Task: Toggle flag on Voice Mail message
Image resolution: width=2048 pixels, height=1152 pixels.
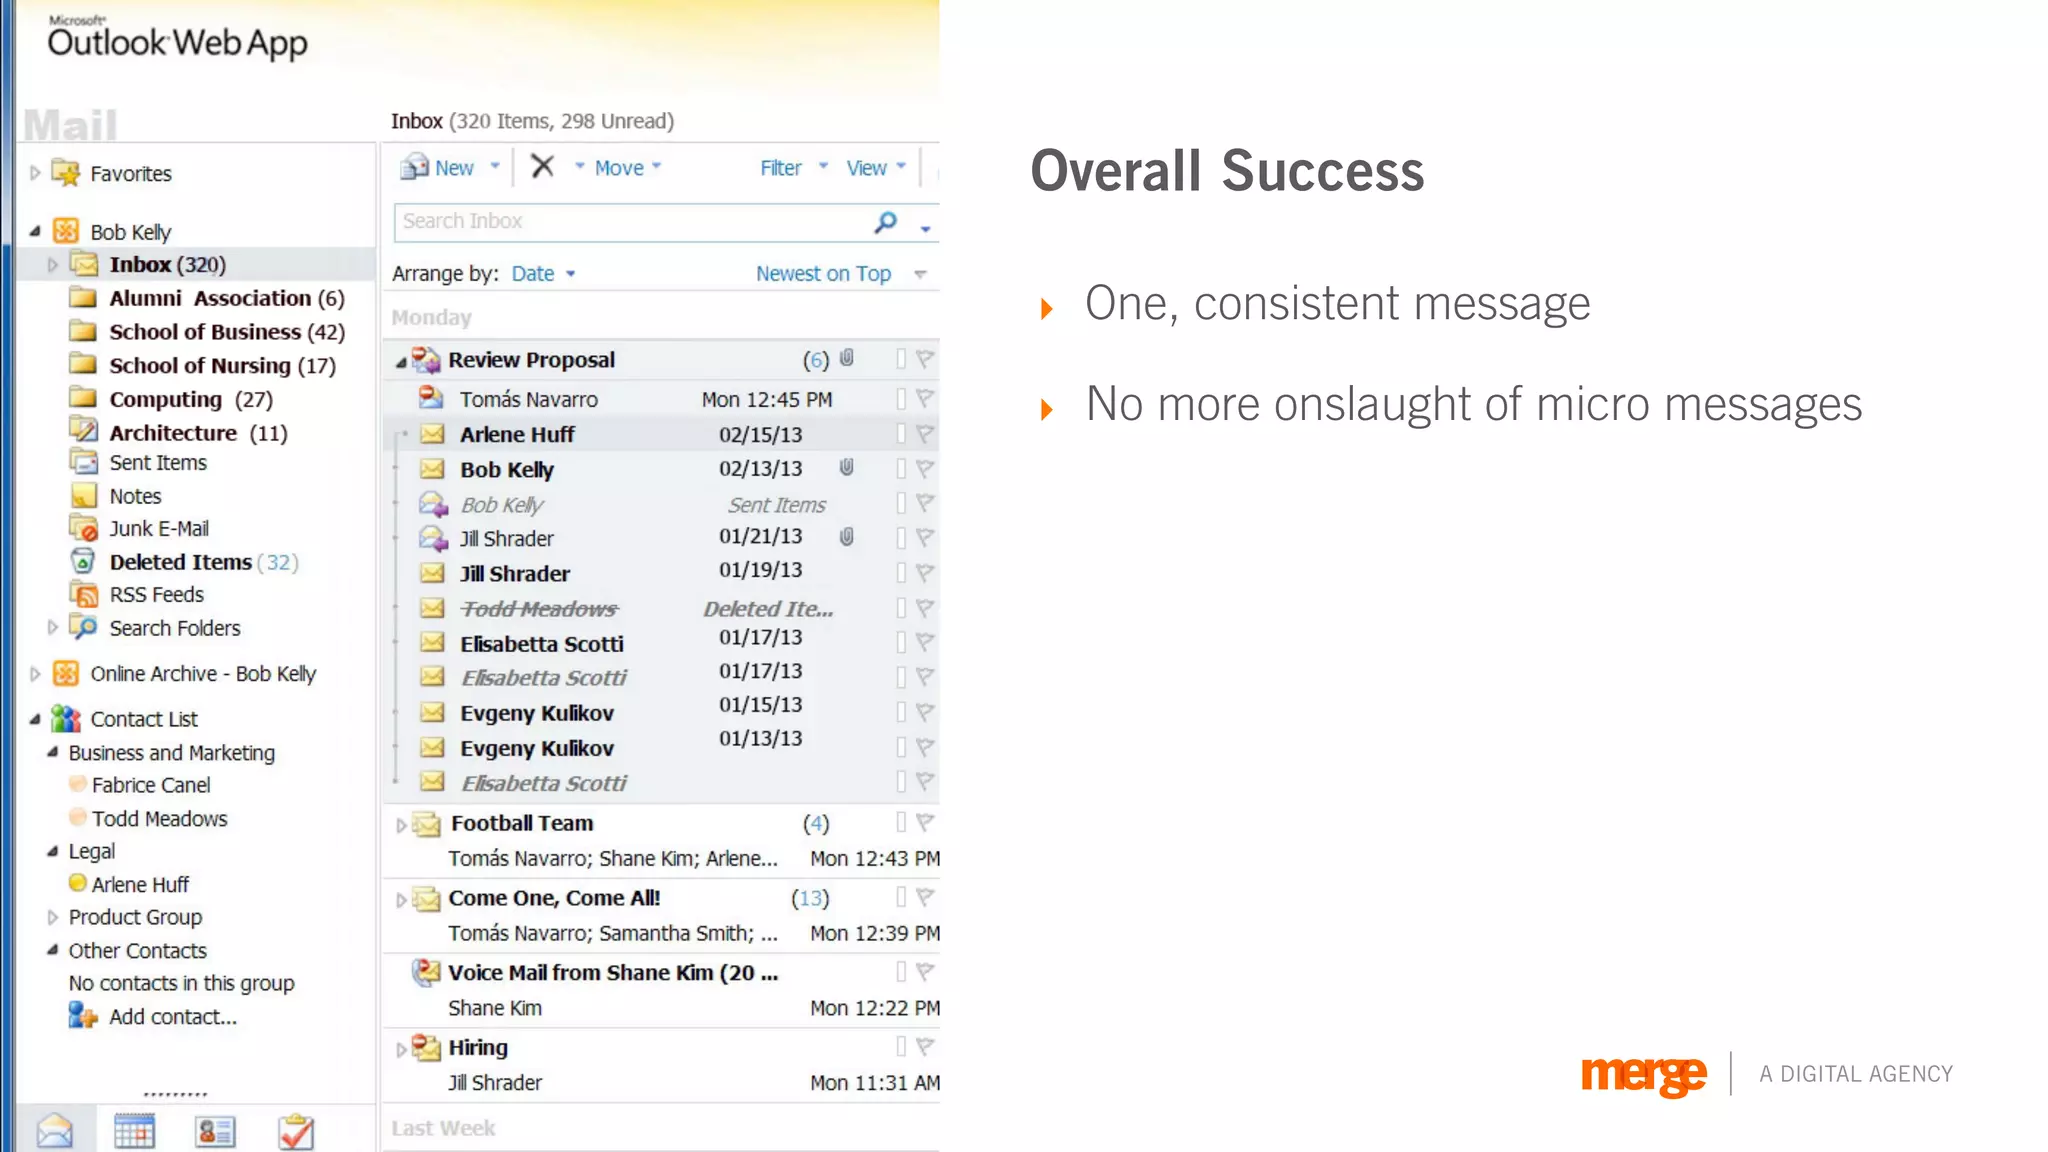Action: (925, 971)
